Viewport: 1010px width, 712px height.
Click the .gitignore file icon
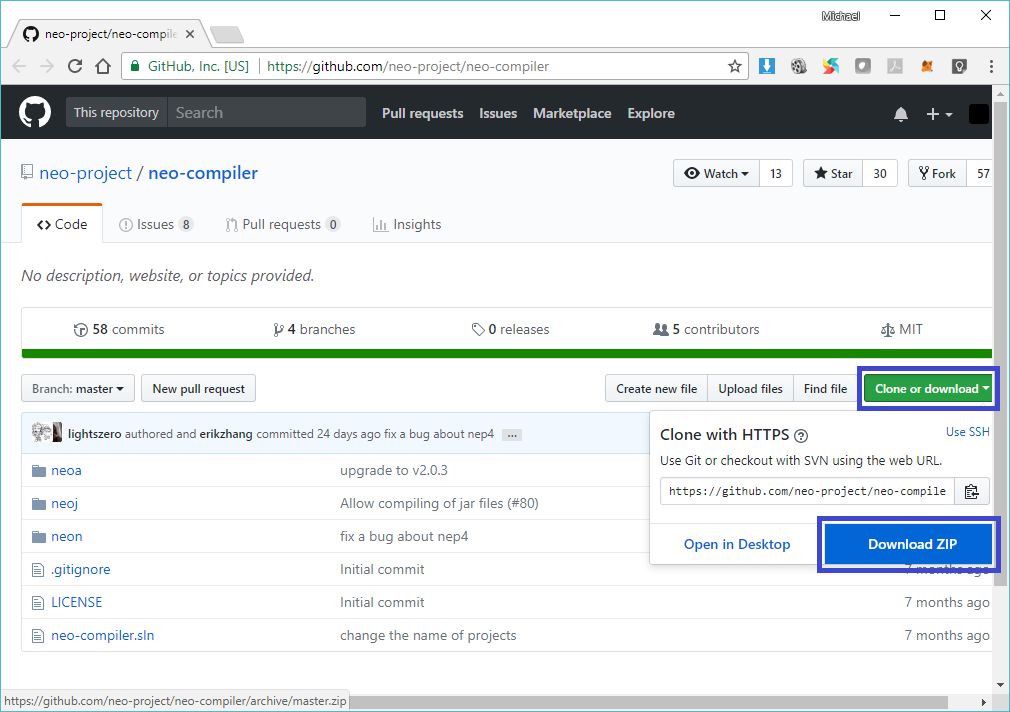point(38,570)
